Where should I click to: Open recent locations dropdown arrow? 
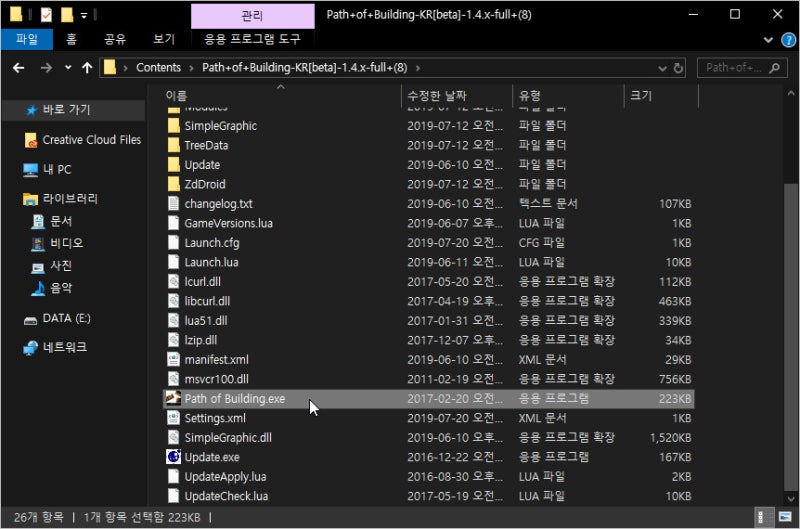point(68,67)
